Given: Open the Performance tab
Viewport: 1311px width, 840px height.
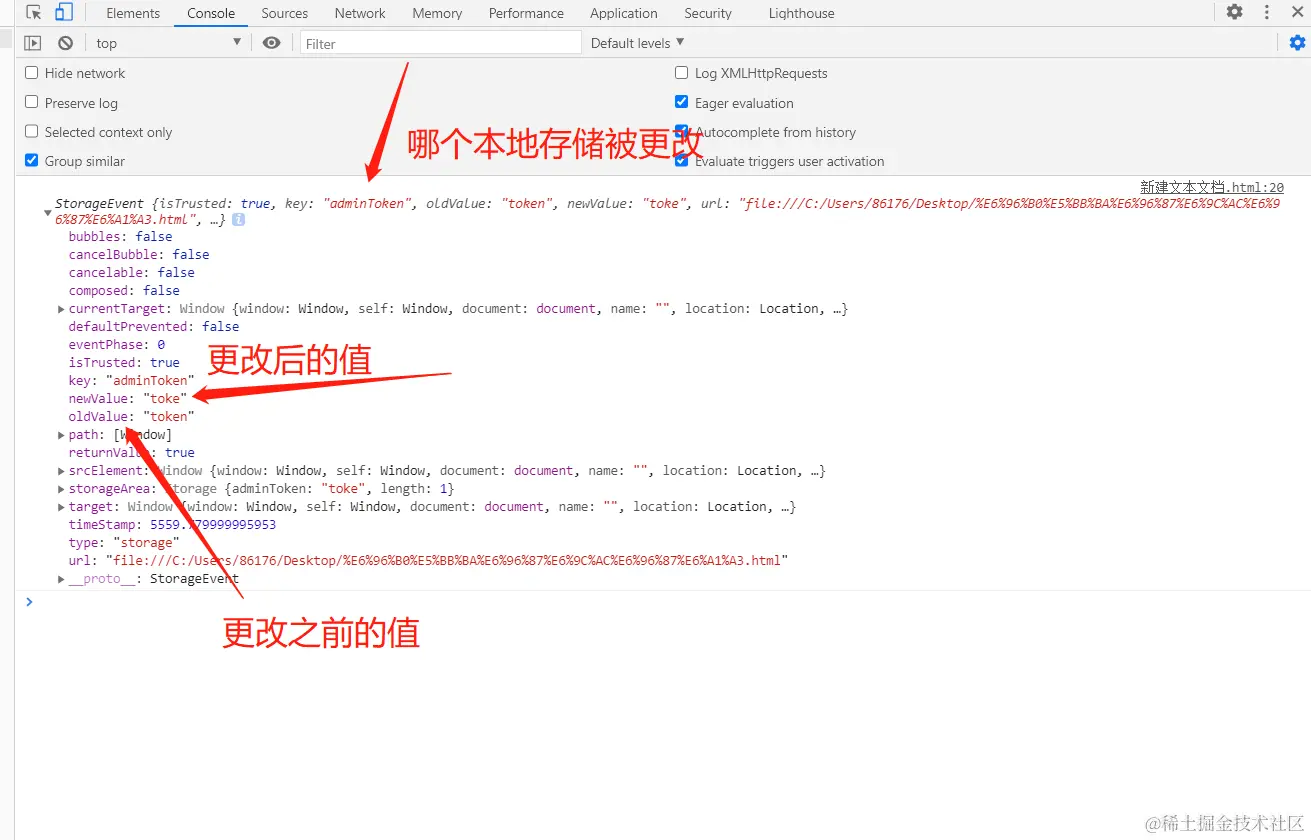Looking at the screenshot, I should (x=526, y=13).
